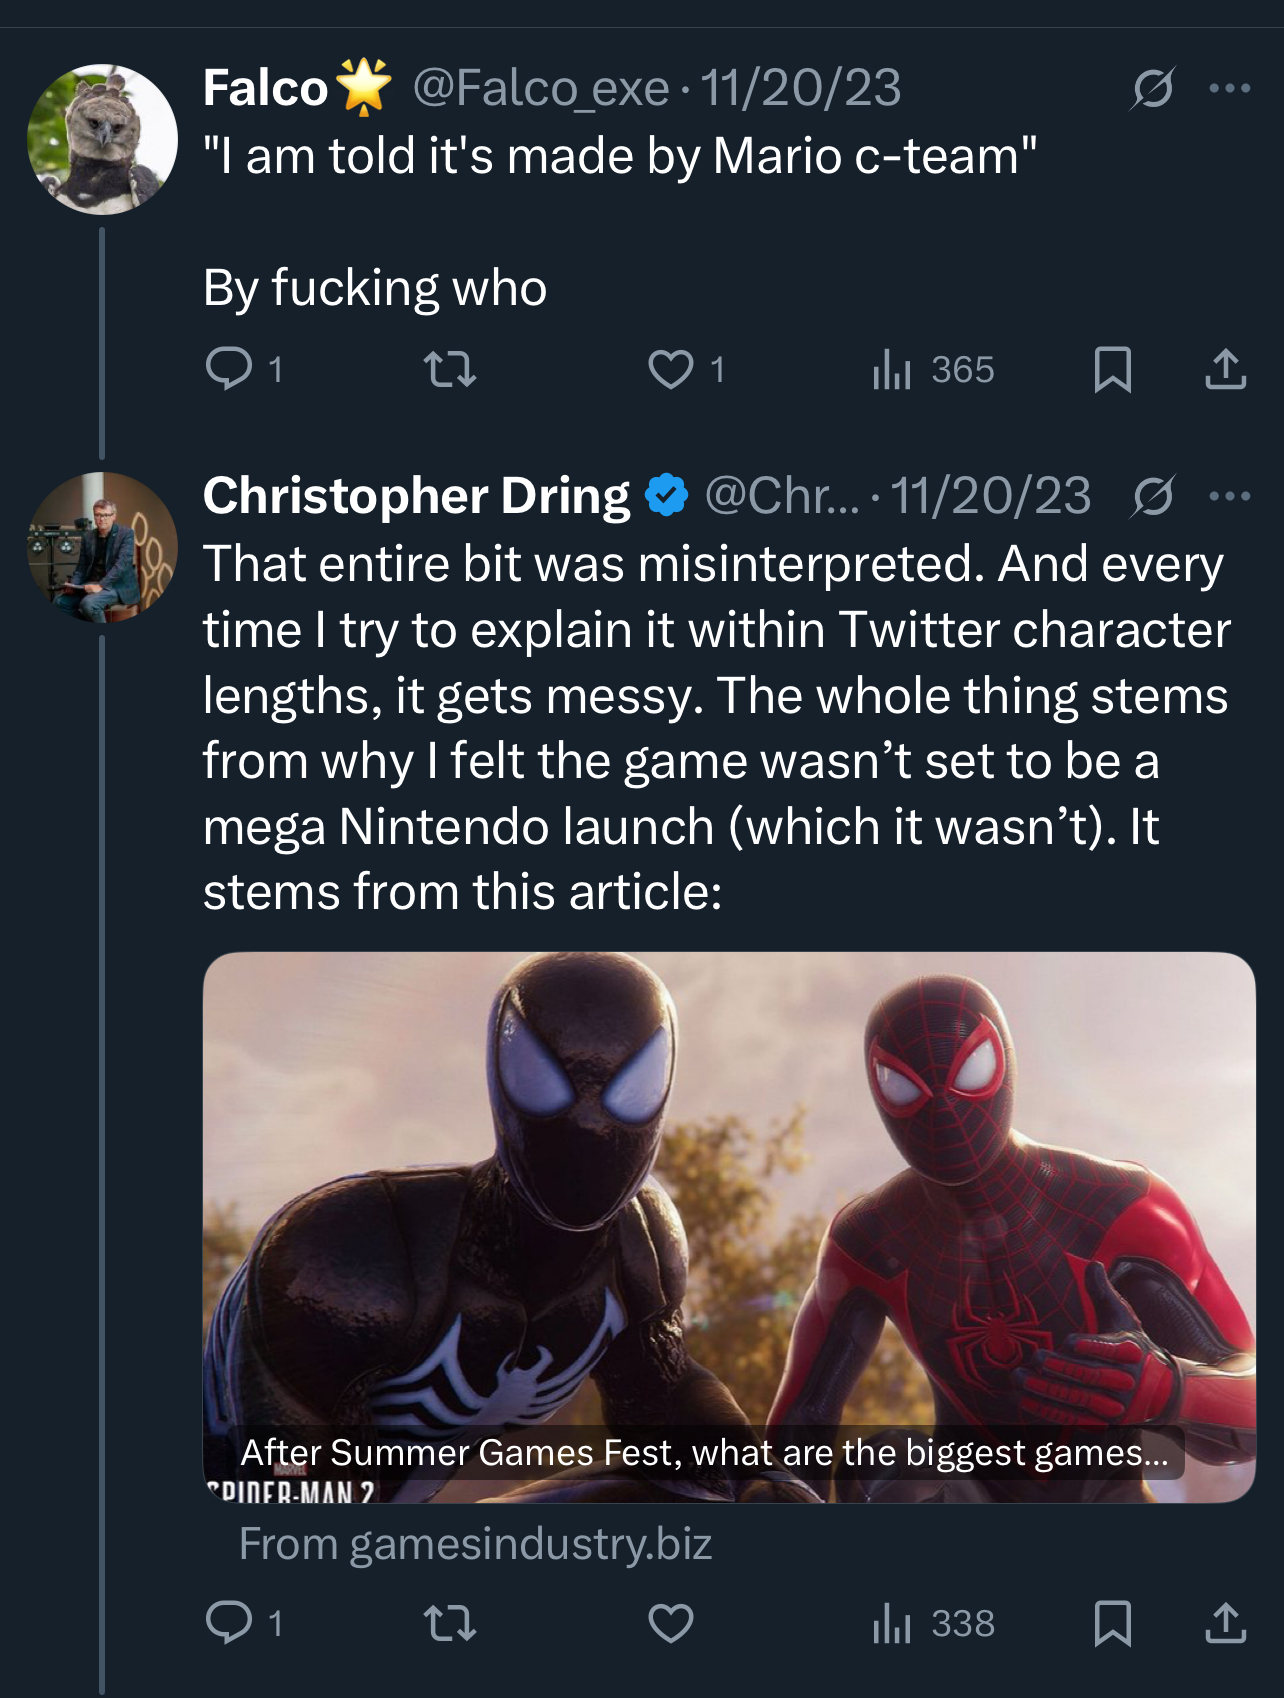The height and width of the screenshot is (1698, 1284).
Task: Share Falco's tweet
Action: 1225,369
